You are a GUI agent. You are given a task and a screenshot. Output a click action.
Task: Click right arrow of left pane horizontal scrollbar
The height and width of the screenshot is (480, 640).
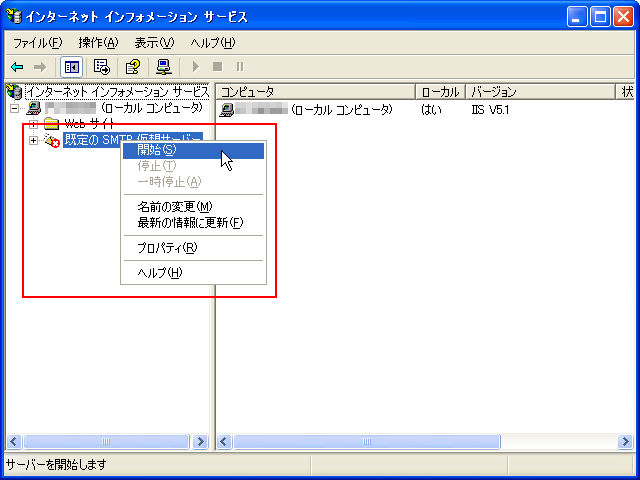click(x=200, y=441)
